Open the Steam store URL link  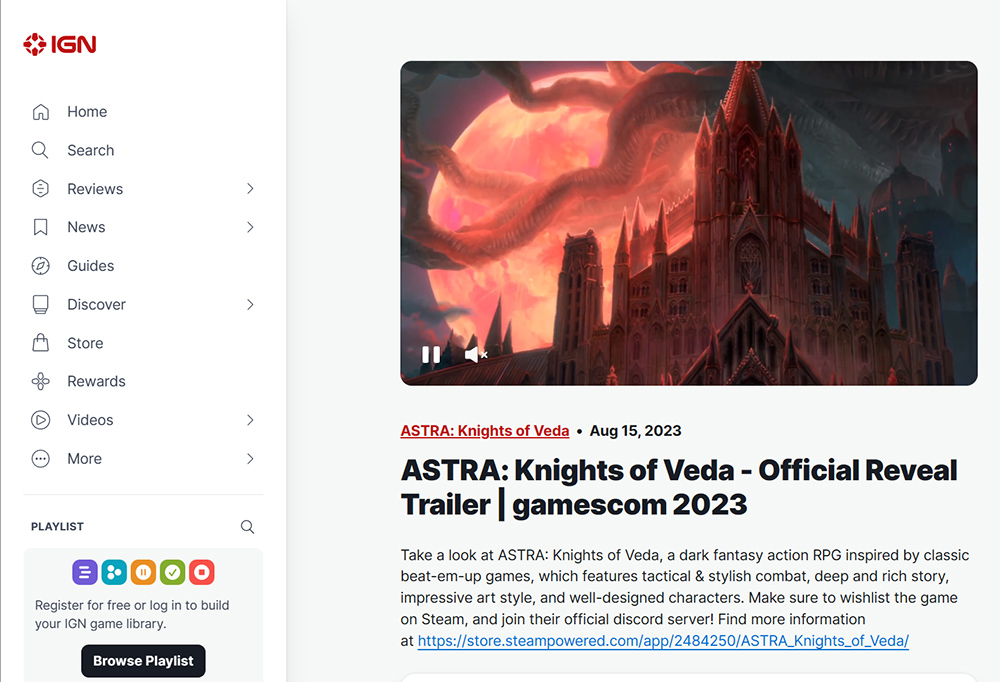coord(663,641)
